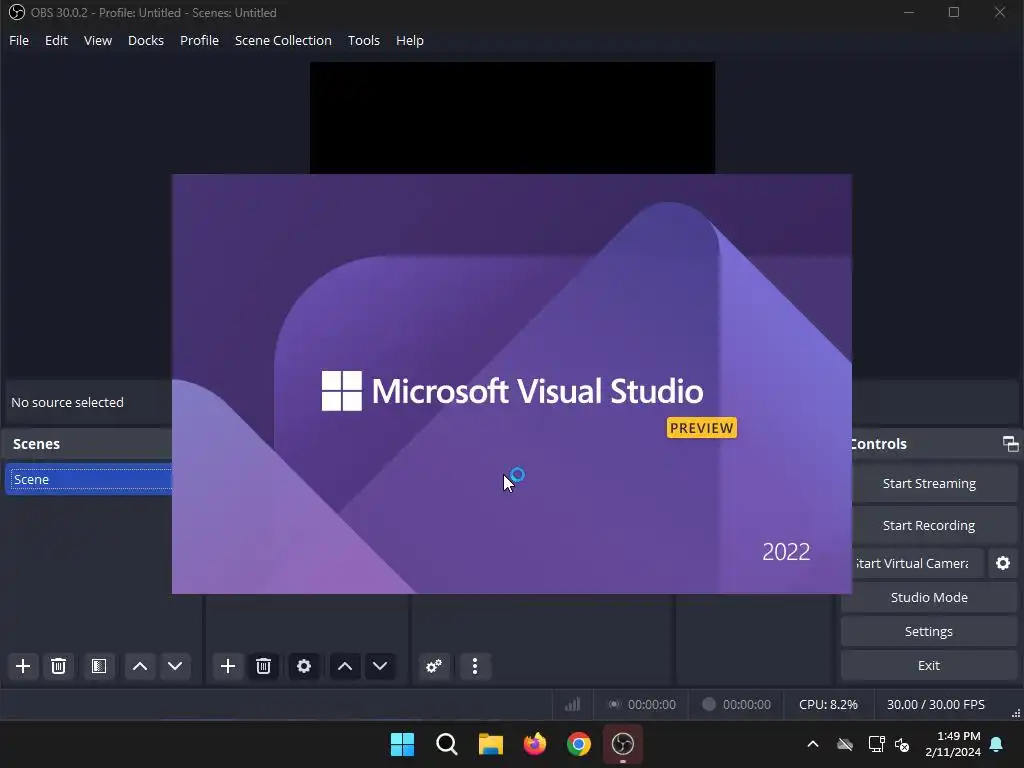Viewport: 1024px width, 768px height.
Task: Open the File menu
Action: 19,40
